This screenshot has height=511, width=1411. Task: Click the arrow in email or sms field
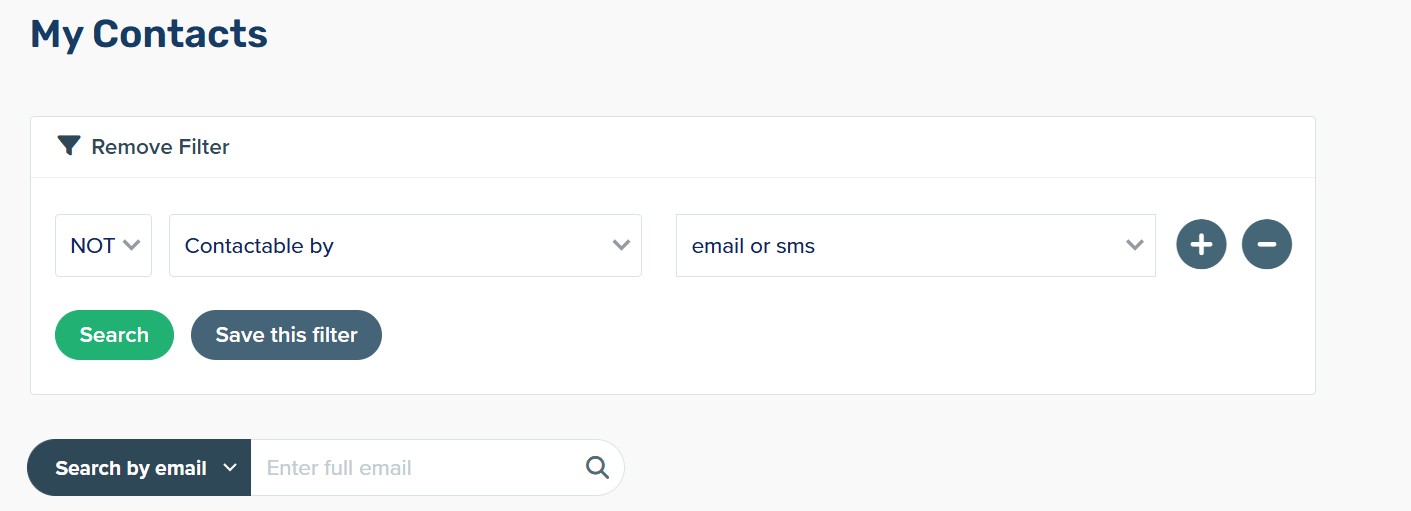click(x=1134, y=245)
